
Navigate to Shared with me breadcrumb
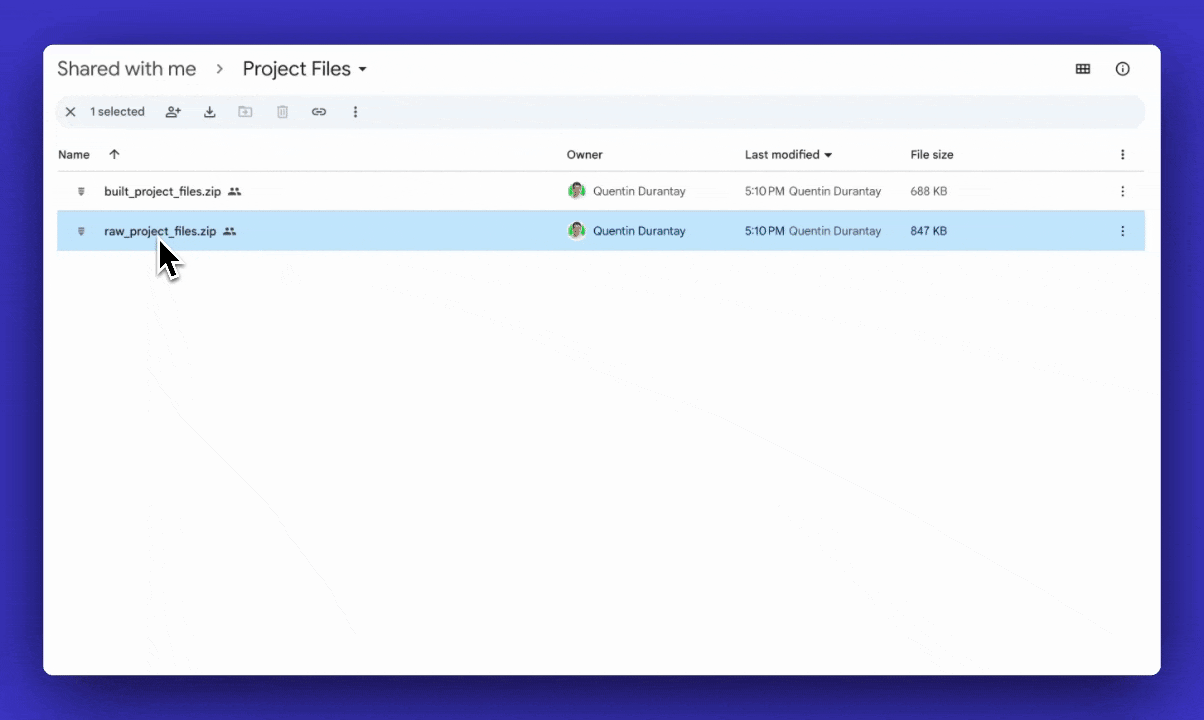coord(125,68)
